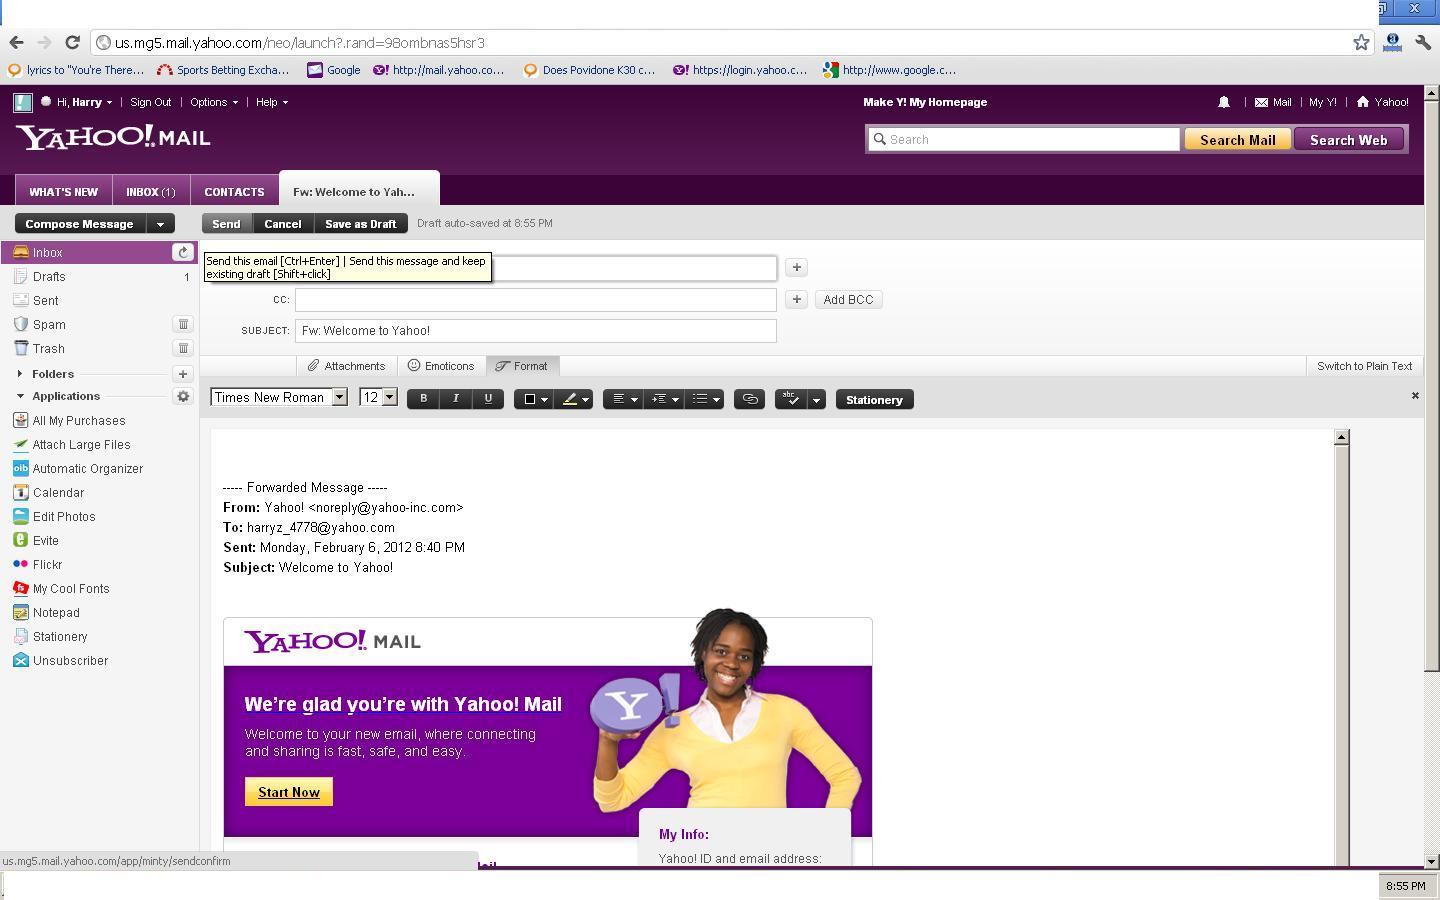Toggle bold formatting in the toolbar

pyautogui.click(x=423, y=399)
